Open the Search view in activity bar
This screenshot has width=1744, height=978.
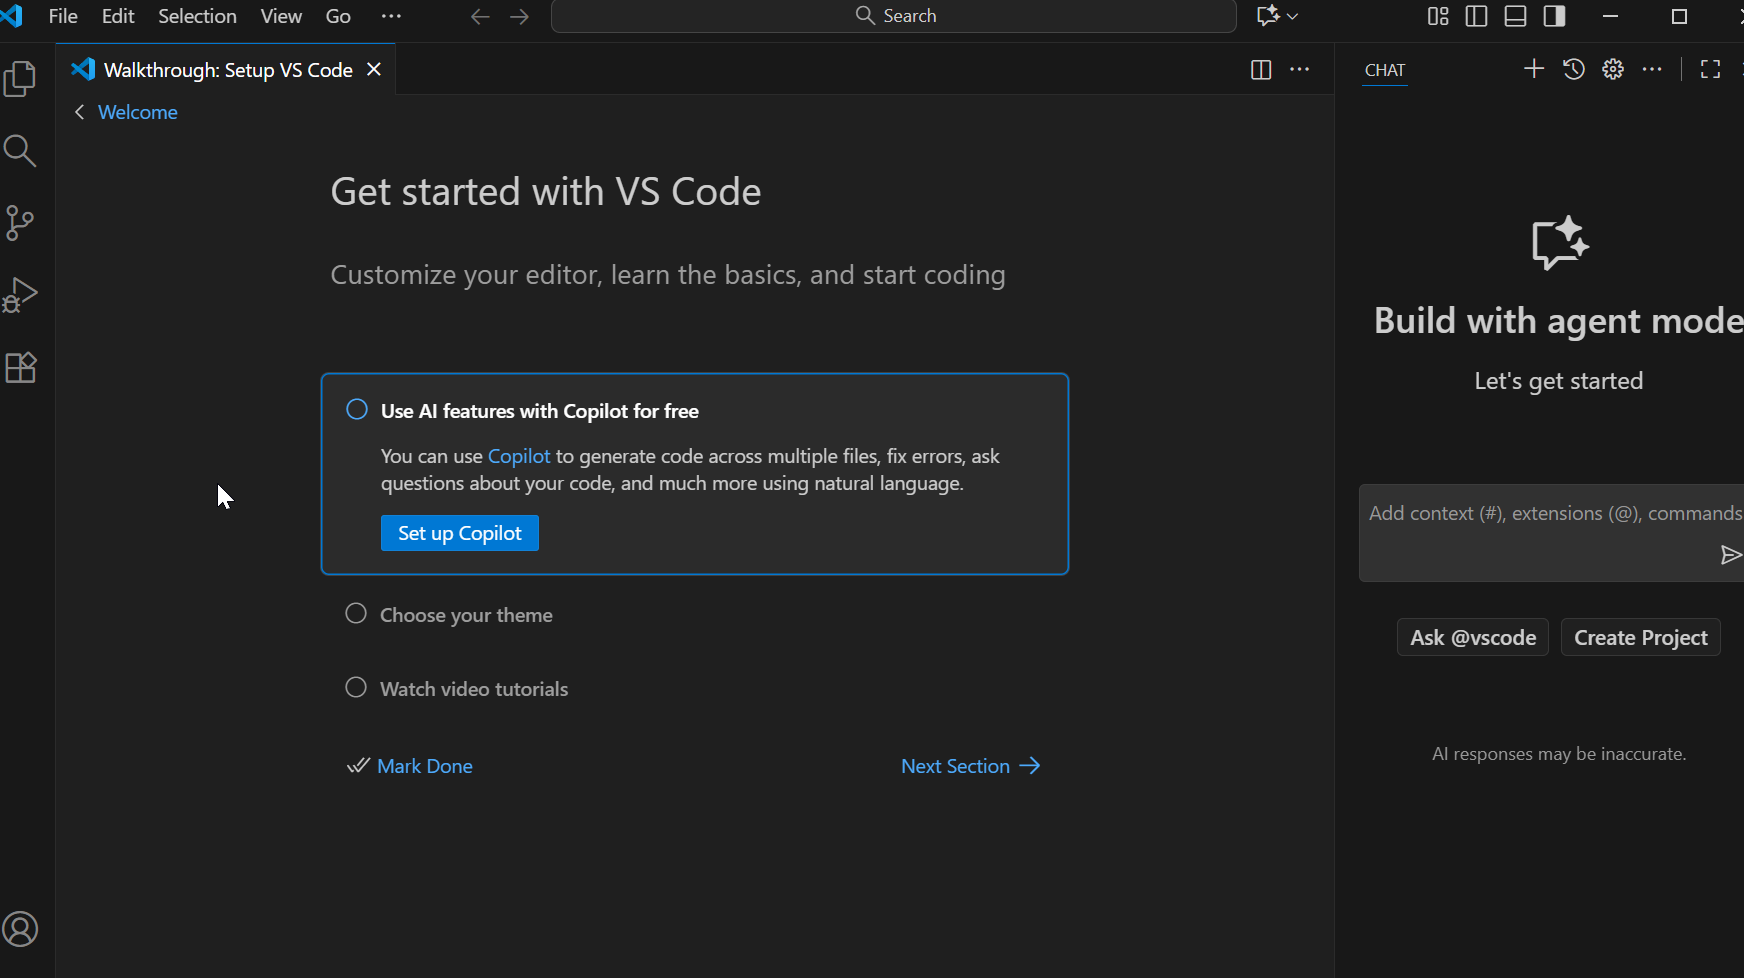pos(21,151)
